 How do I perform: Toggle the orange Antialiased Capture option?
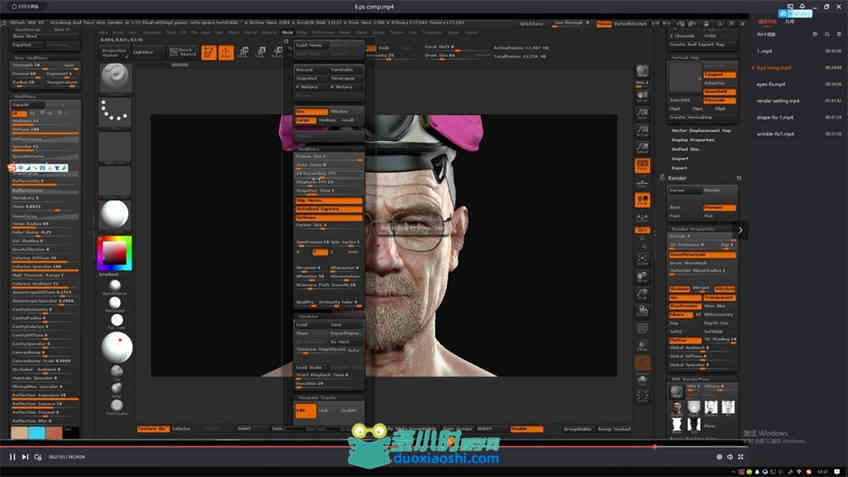(x=329, y=209)
